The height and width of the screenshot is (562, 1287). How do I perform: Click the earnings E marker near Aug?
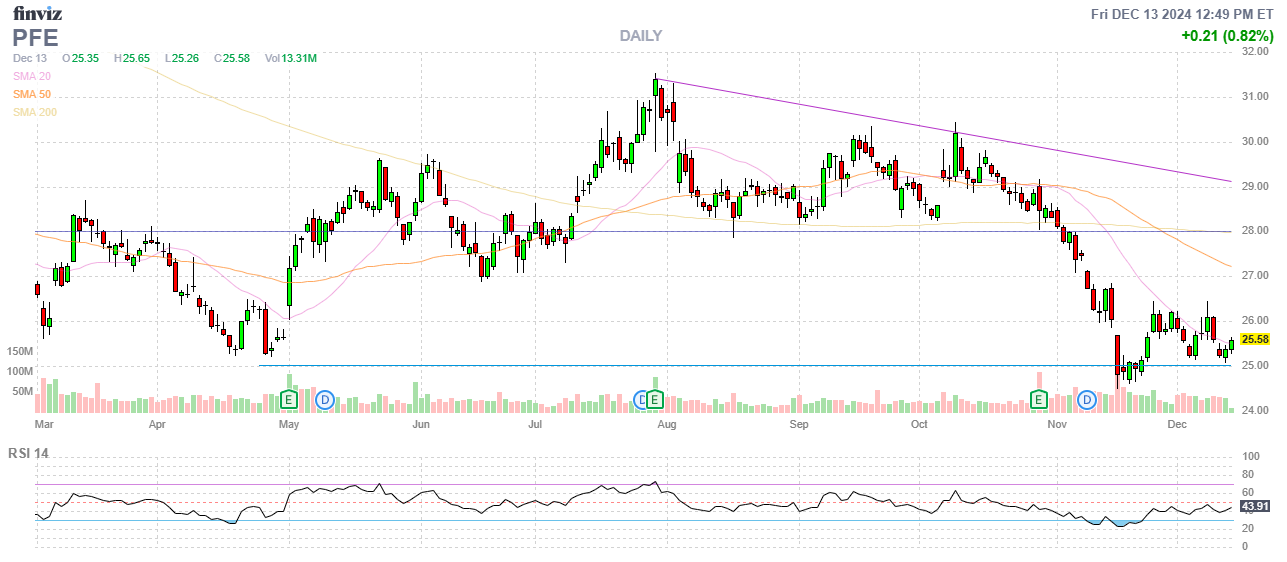pyautogui.click(x=655, y=400)
